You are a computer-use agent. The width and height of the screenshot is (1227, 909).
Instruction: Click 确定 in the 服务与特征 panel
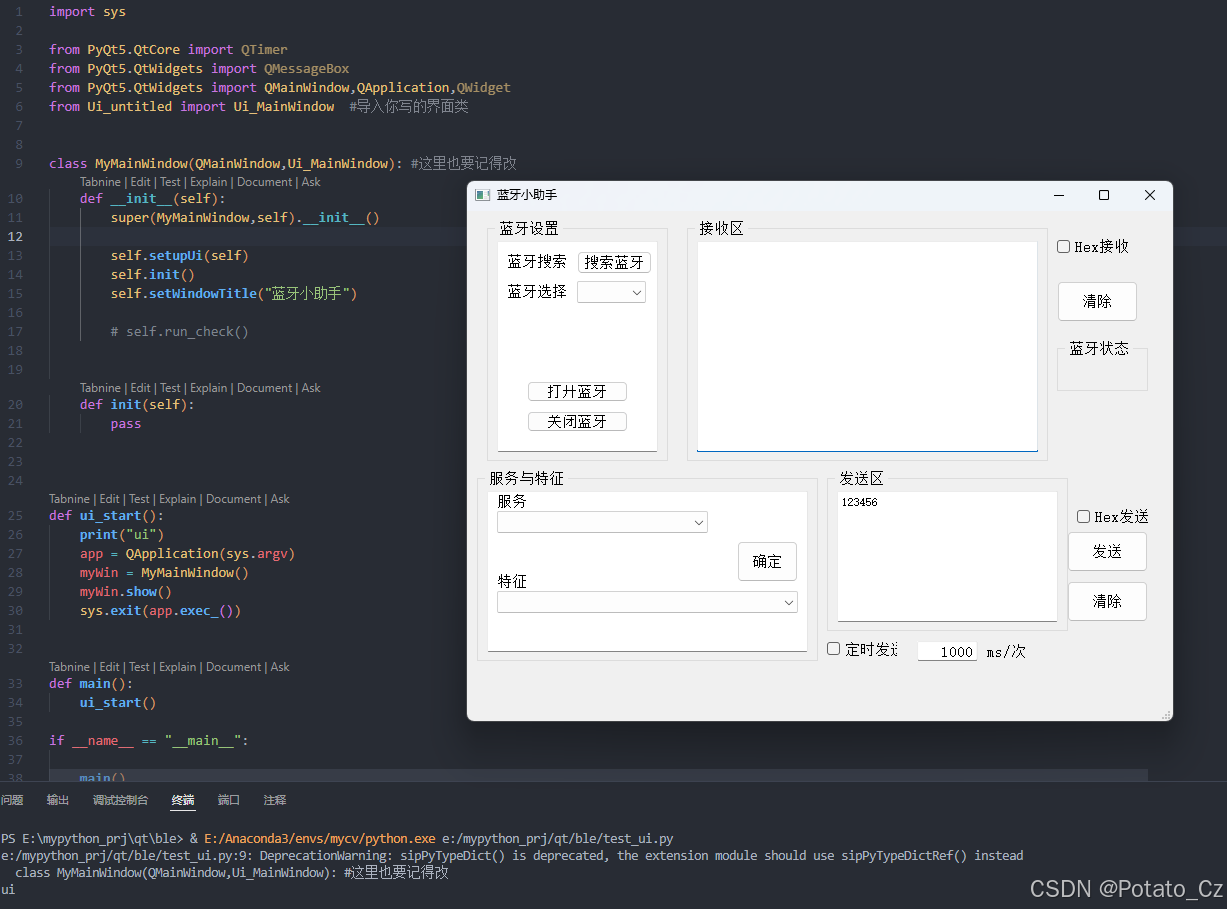(766, 561)
